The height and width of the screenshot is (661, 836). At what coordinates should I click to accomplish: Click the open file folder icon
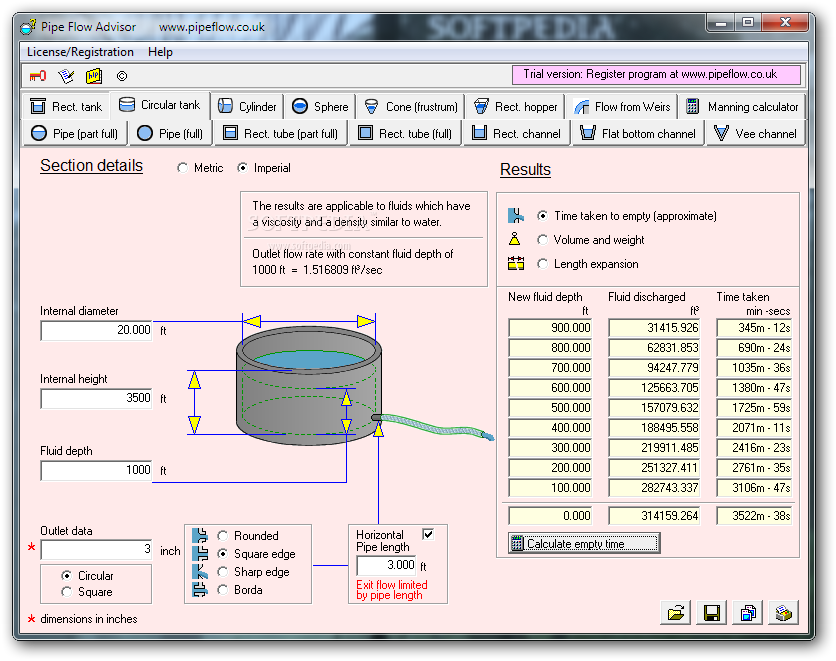[676, 613]
